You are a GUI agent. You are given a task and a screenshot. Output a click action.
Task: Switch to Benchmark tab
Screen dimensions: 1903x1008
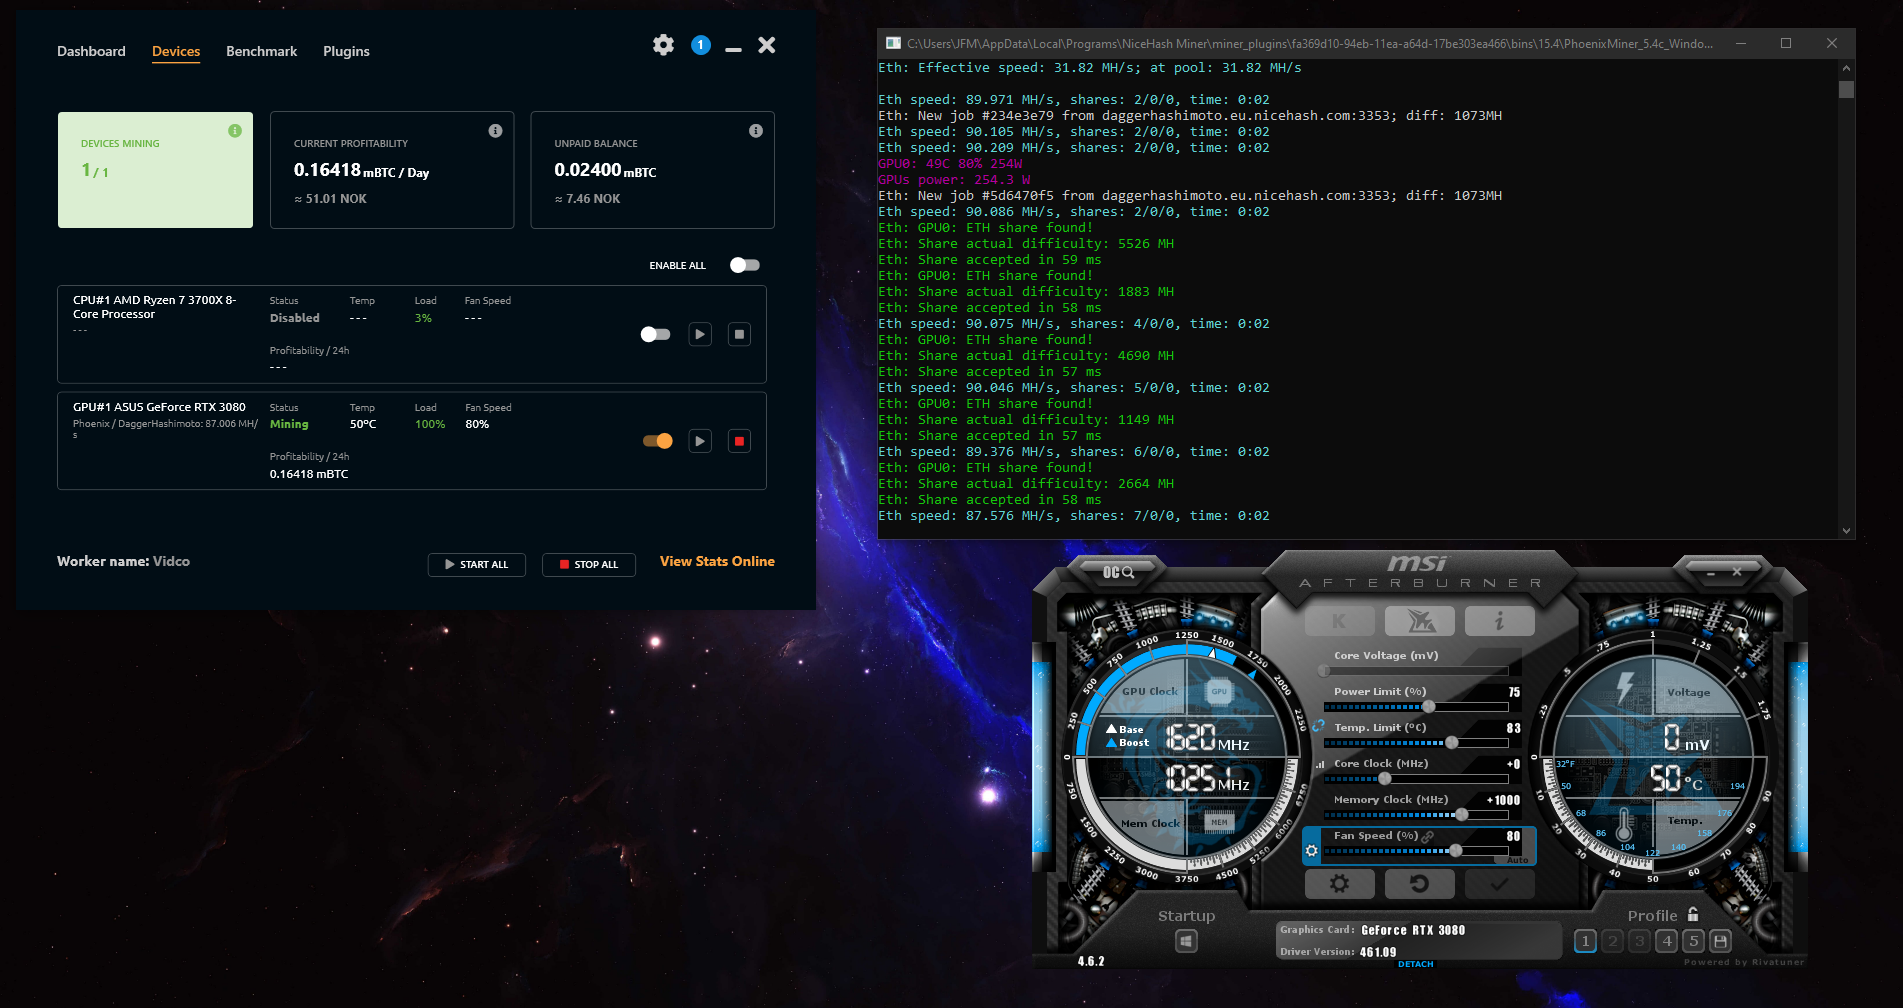coord(261,51)
